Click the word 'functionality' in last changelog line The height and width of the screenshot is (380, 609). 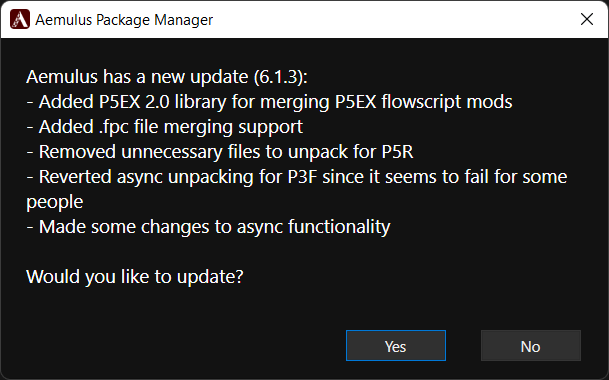[x=339, y=227]
